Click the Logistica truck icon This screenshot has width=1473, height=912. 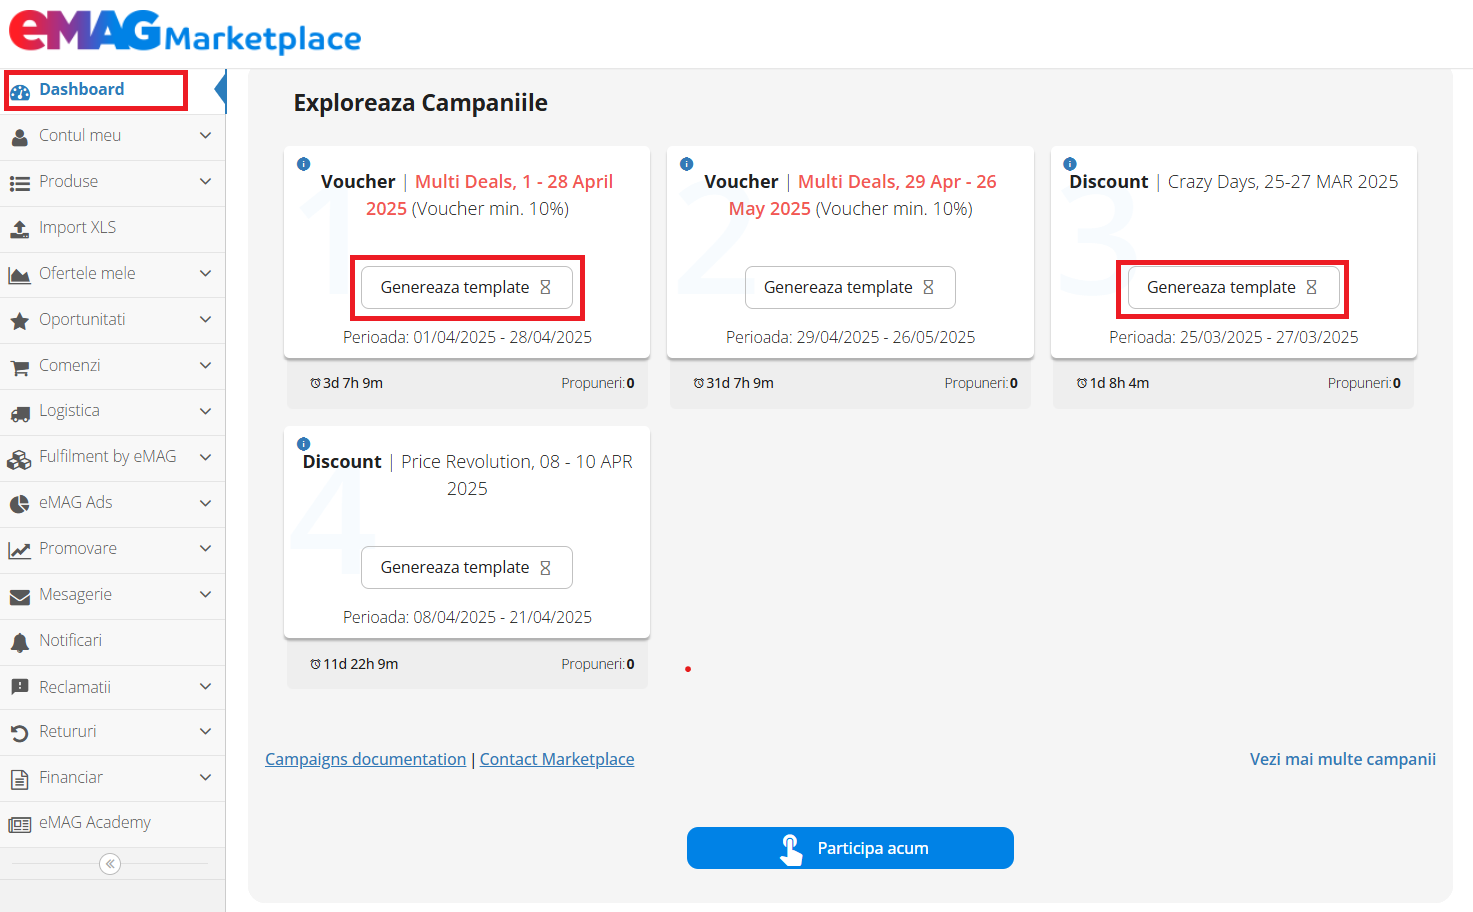coord(20,413)
